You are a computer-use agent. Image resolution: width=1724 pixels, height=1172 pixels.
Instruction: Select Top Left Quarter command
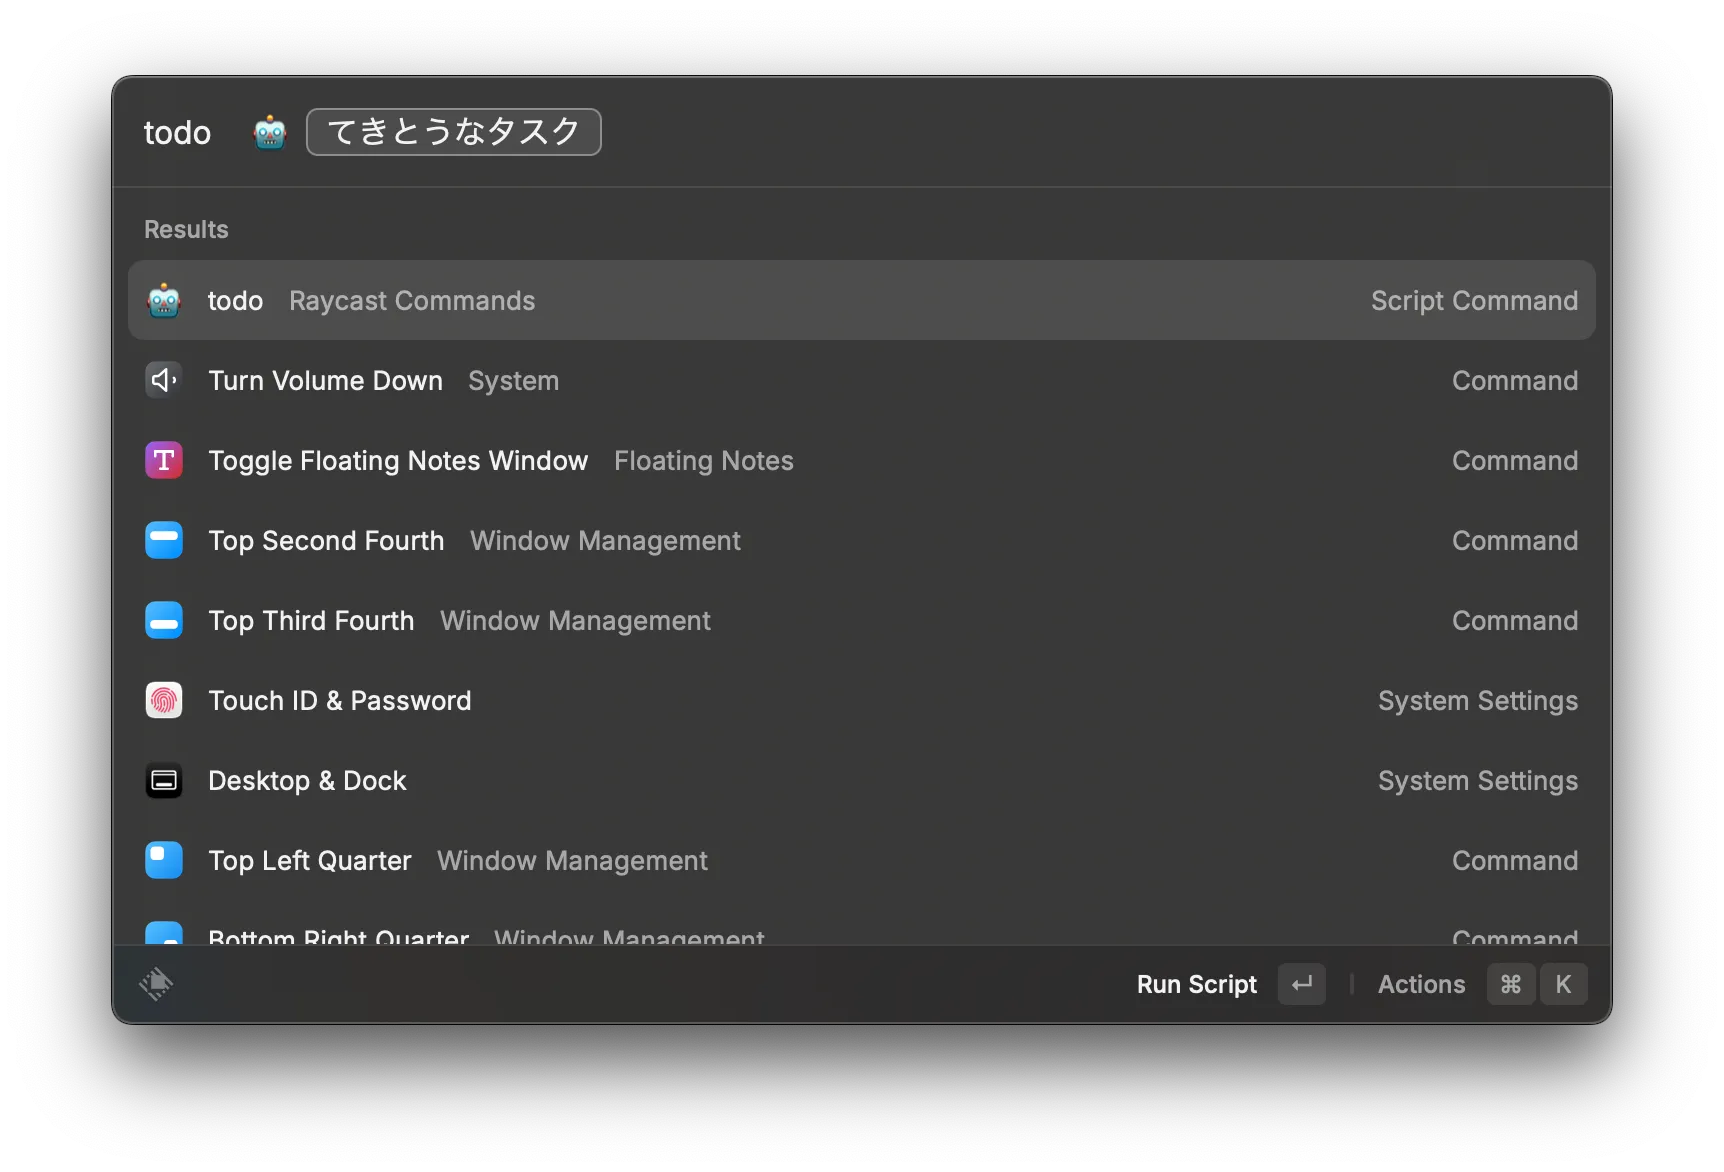click(x=861, y=860)
